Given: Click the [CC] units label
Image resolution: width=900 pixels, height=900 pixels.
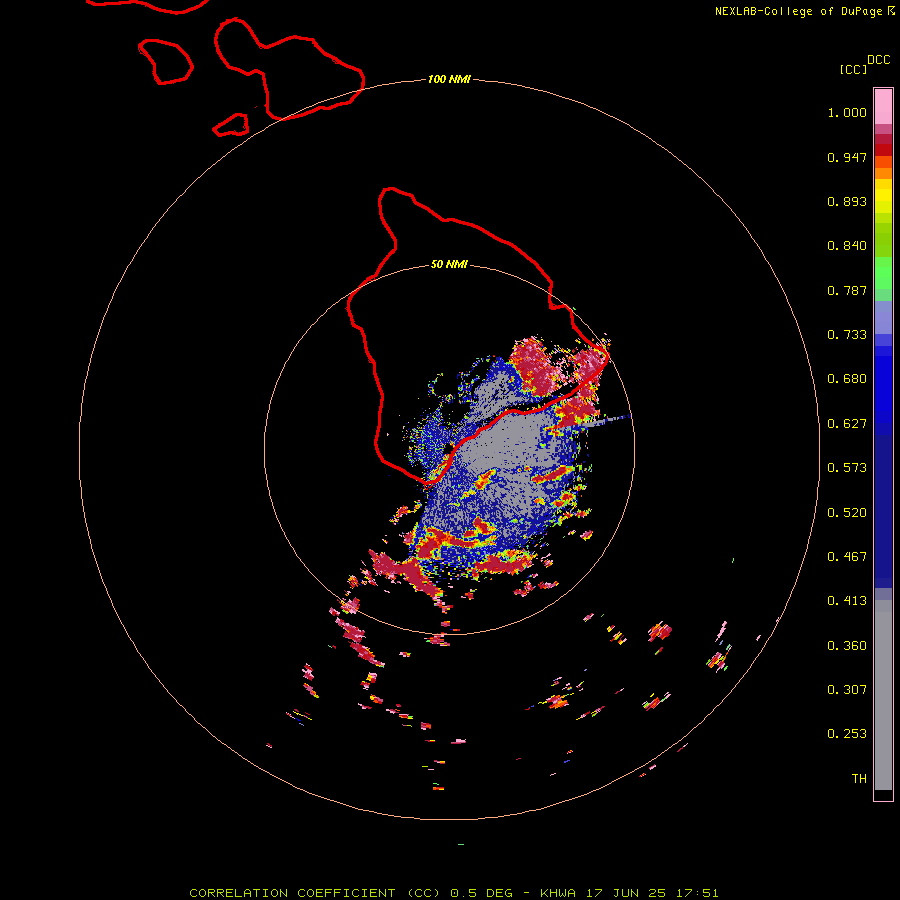Looking at the screenshot, I should [853, 69].
